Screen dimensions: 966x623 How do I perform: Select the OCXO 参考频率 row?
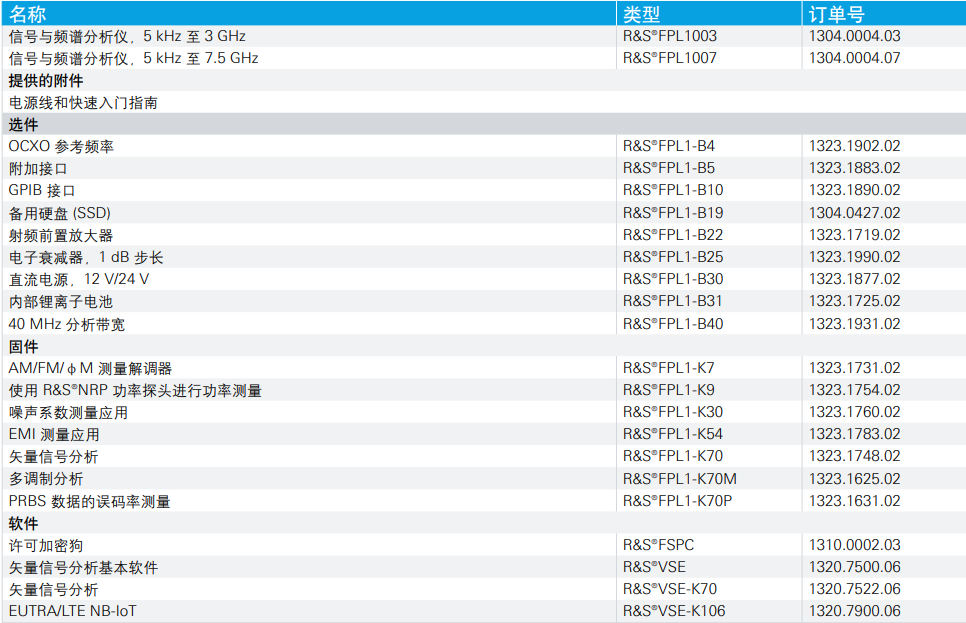[61, 147]
